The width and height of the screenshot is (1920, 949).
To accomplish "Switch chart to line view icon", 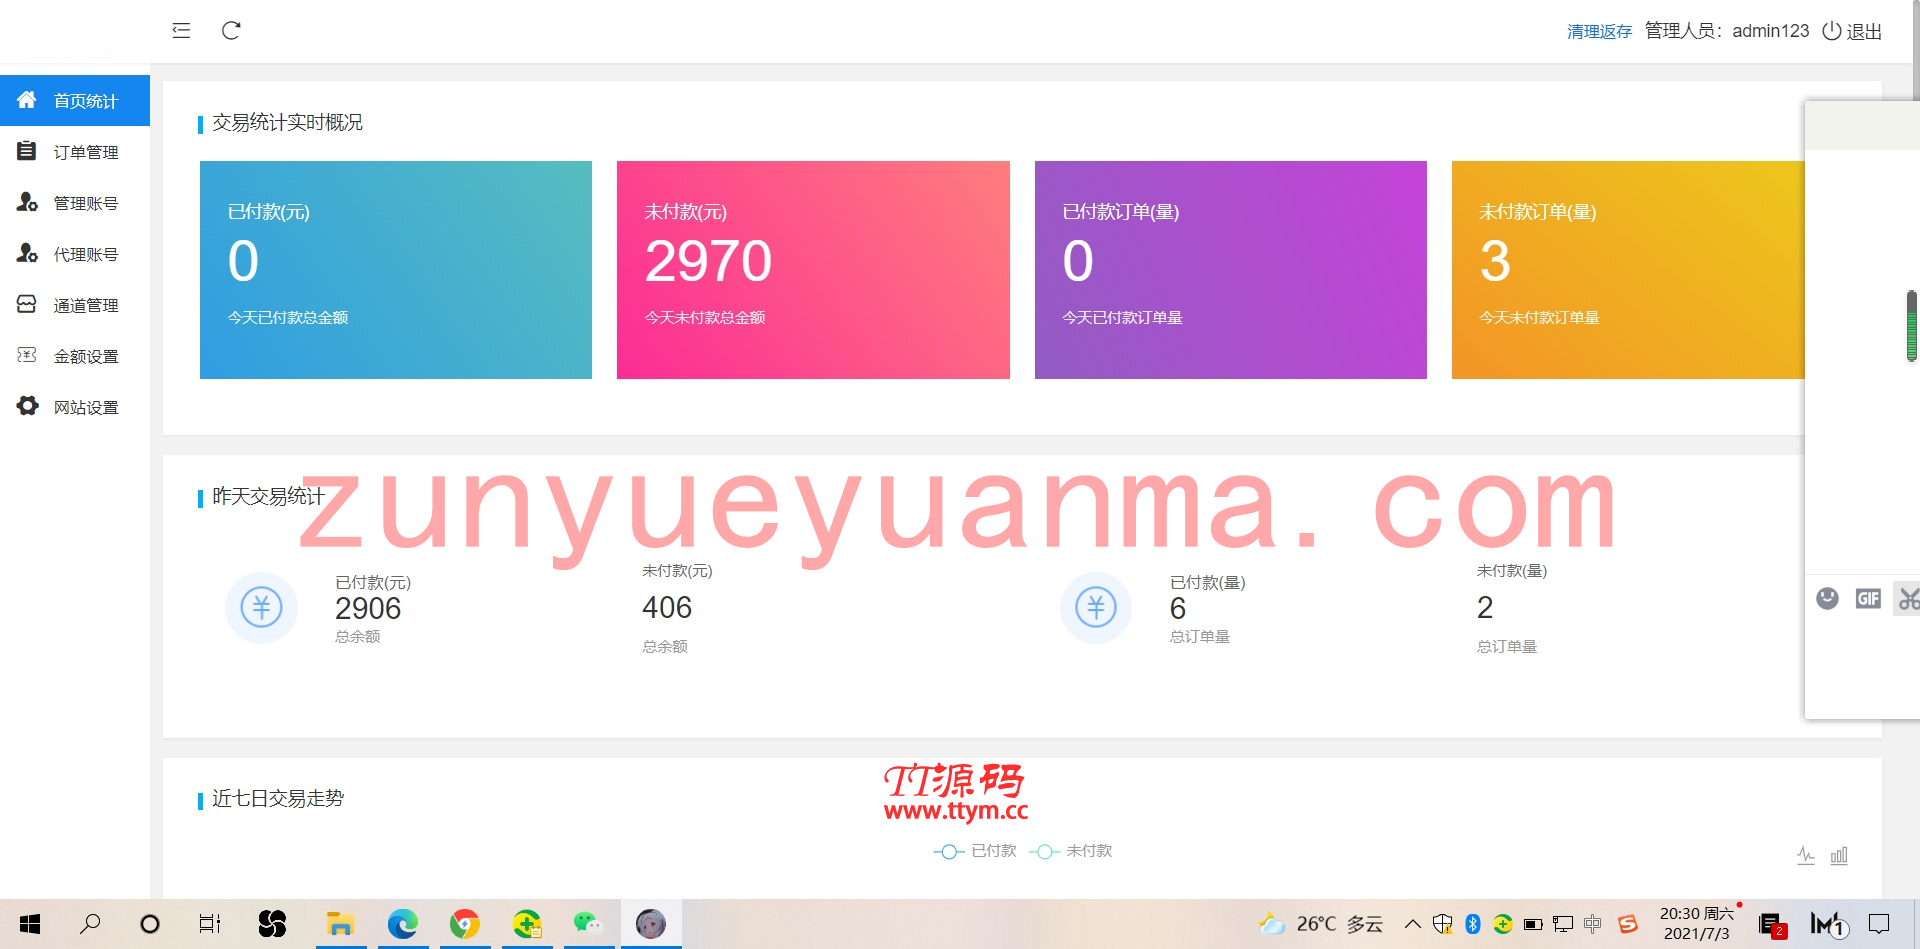I will click(x=1806, y=856).
